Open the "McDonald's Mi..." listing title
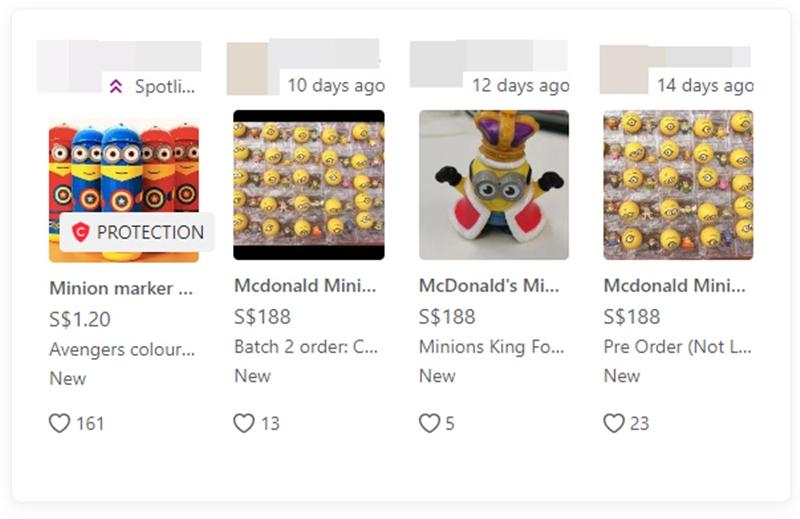 click(x=490, y=286)
